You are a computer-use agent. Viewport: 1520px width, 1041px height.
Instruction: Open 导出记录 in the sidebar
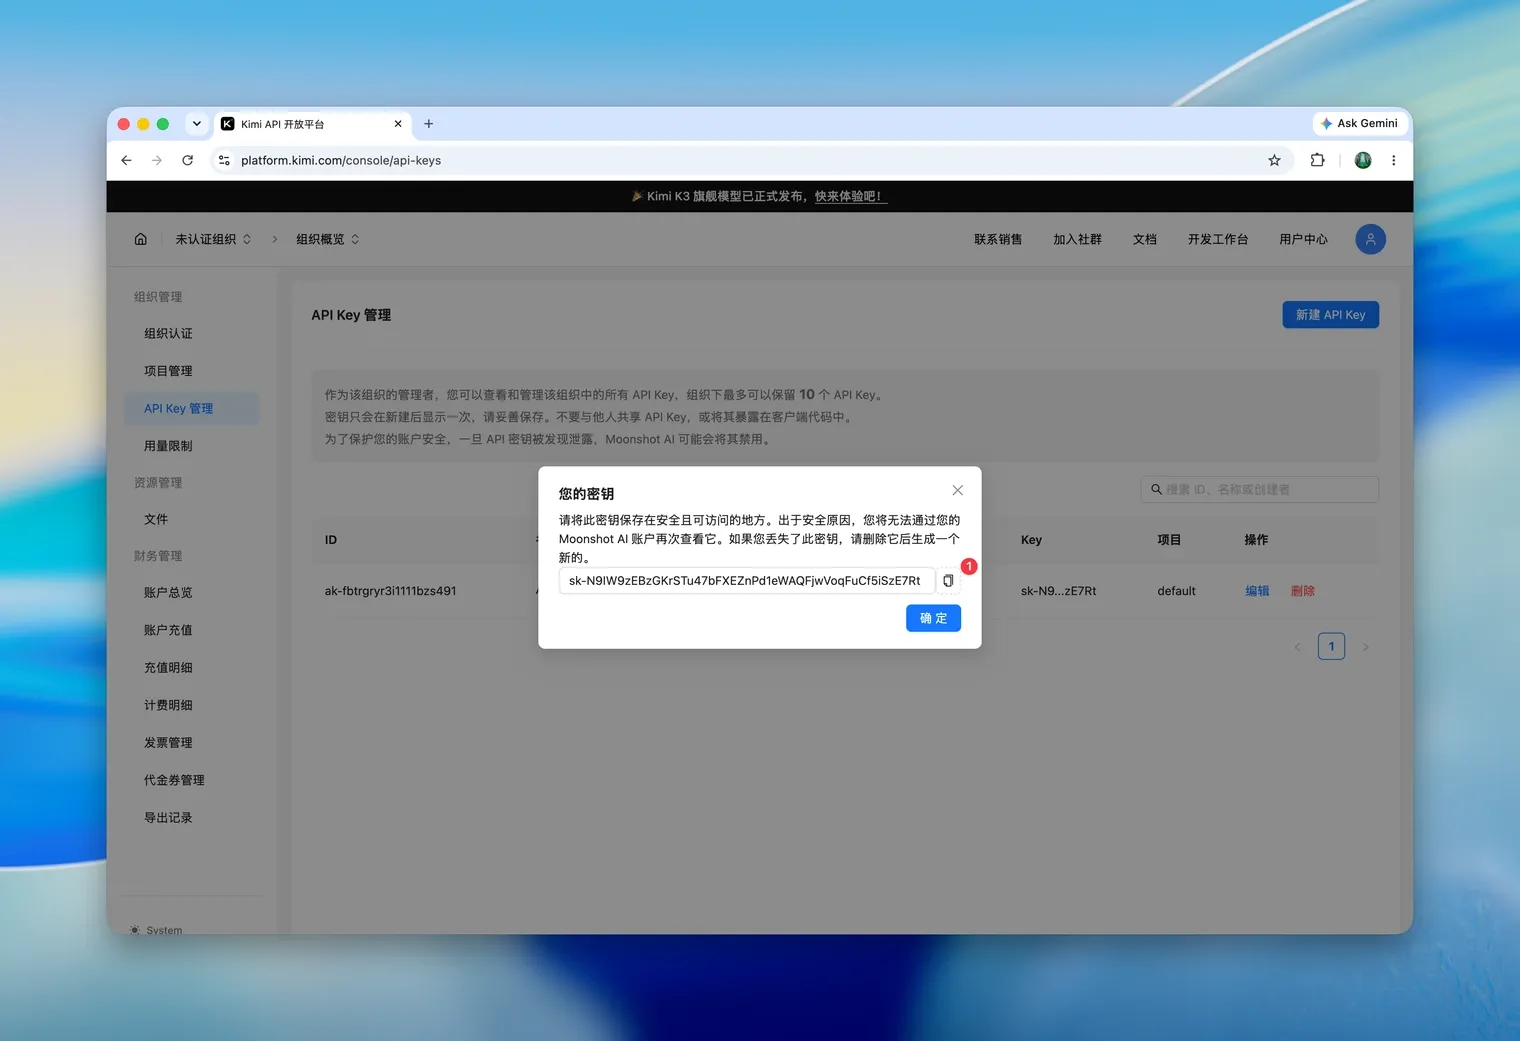191,817
